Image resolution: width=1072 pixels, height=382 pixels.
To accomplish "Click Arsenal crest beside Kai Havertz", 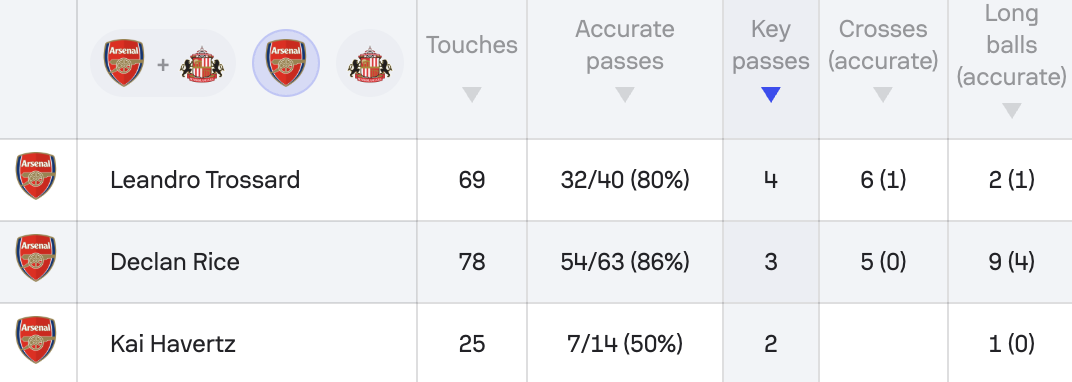I will (36, 340).
